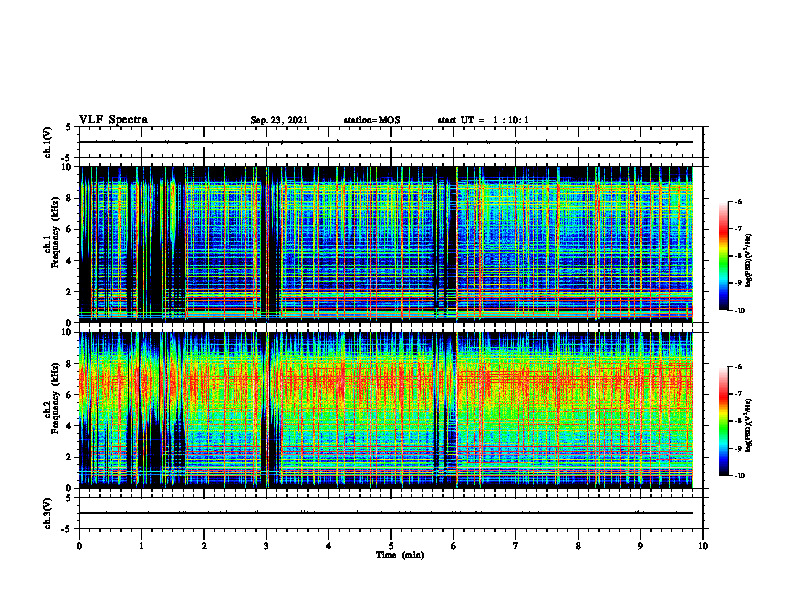The image size is (792, 612).
Task: Click the ch.1 colorbar 'log(PSD)' label
Action: click(749, 260)
